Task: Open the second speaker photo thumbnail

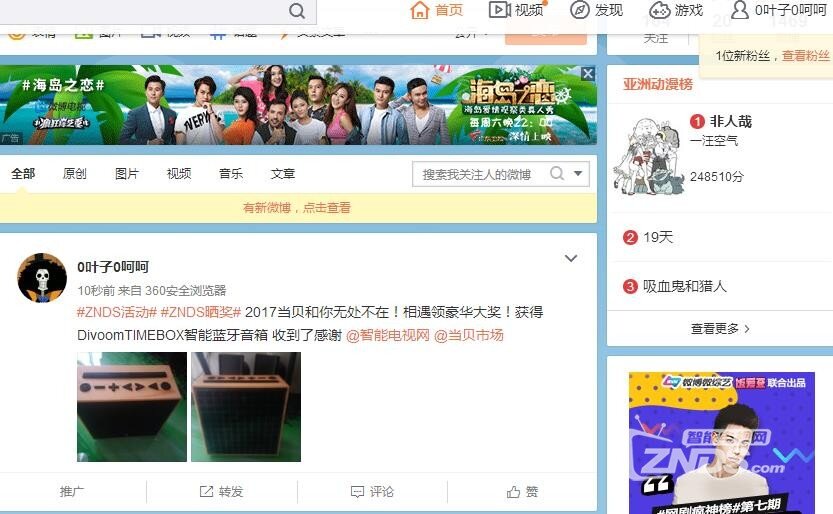Action: coord(246,407)
